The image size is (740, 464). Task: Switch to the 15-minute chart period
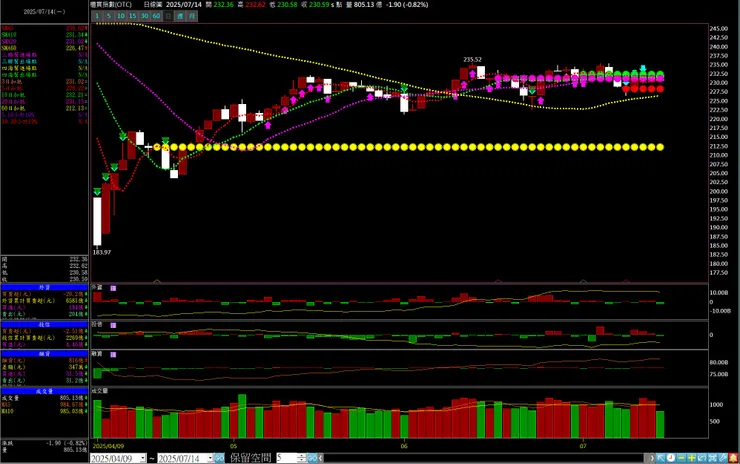(133, 16)
